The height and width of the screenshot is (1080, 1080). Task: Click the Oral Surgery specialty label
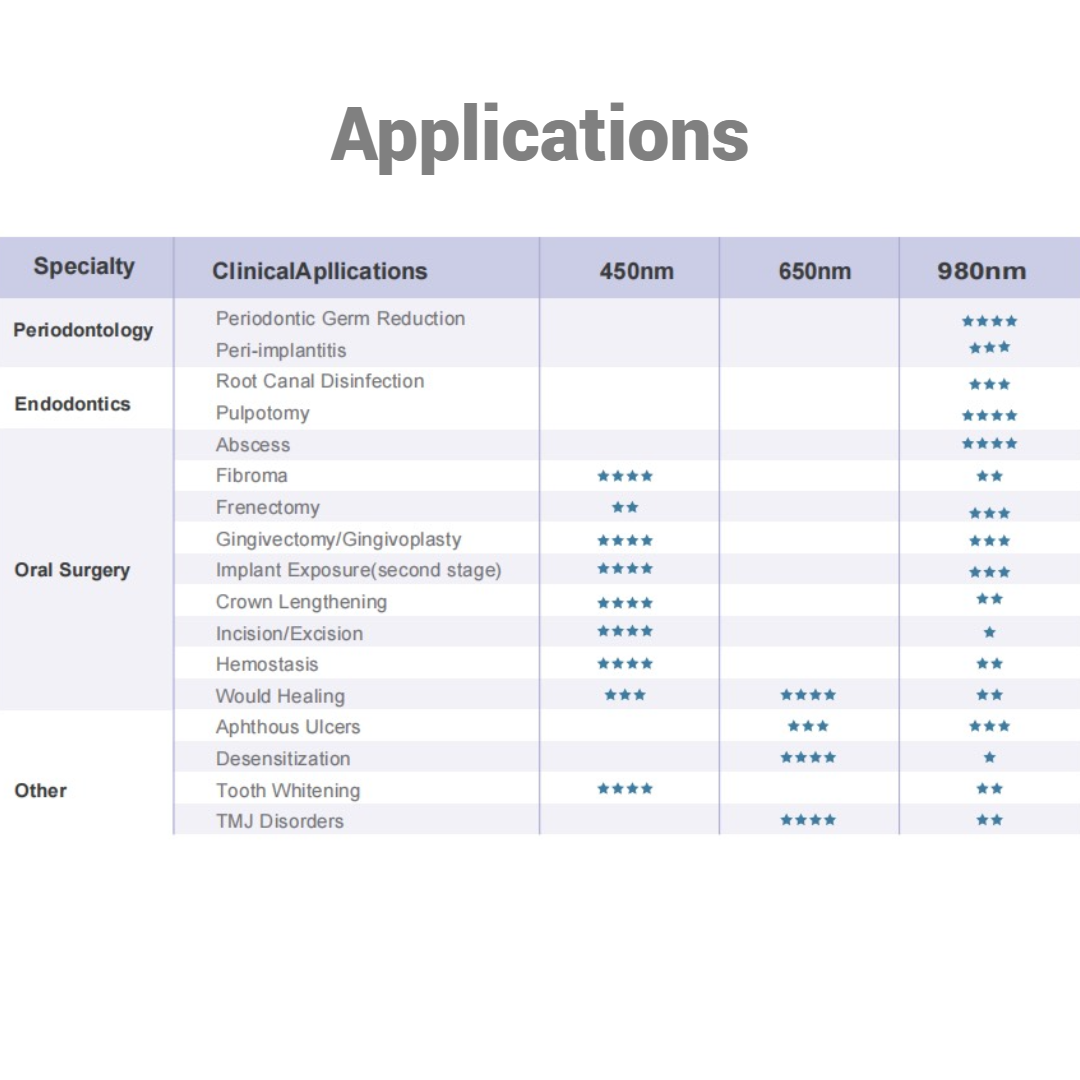72,570
